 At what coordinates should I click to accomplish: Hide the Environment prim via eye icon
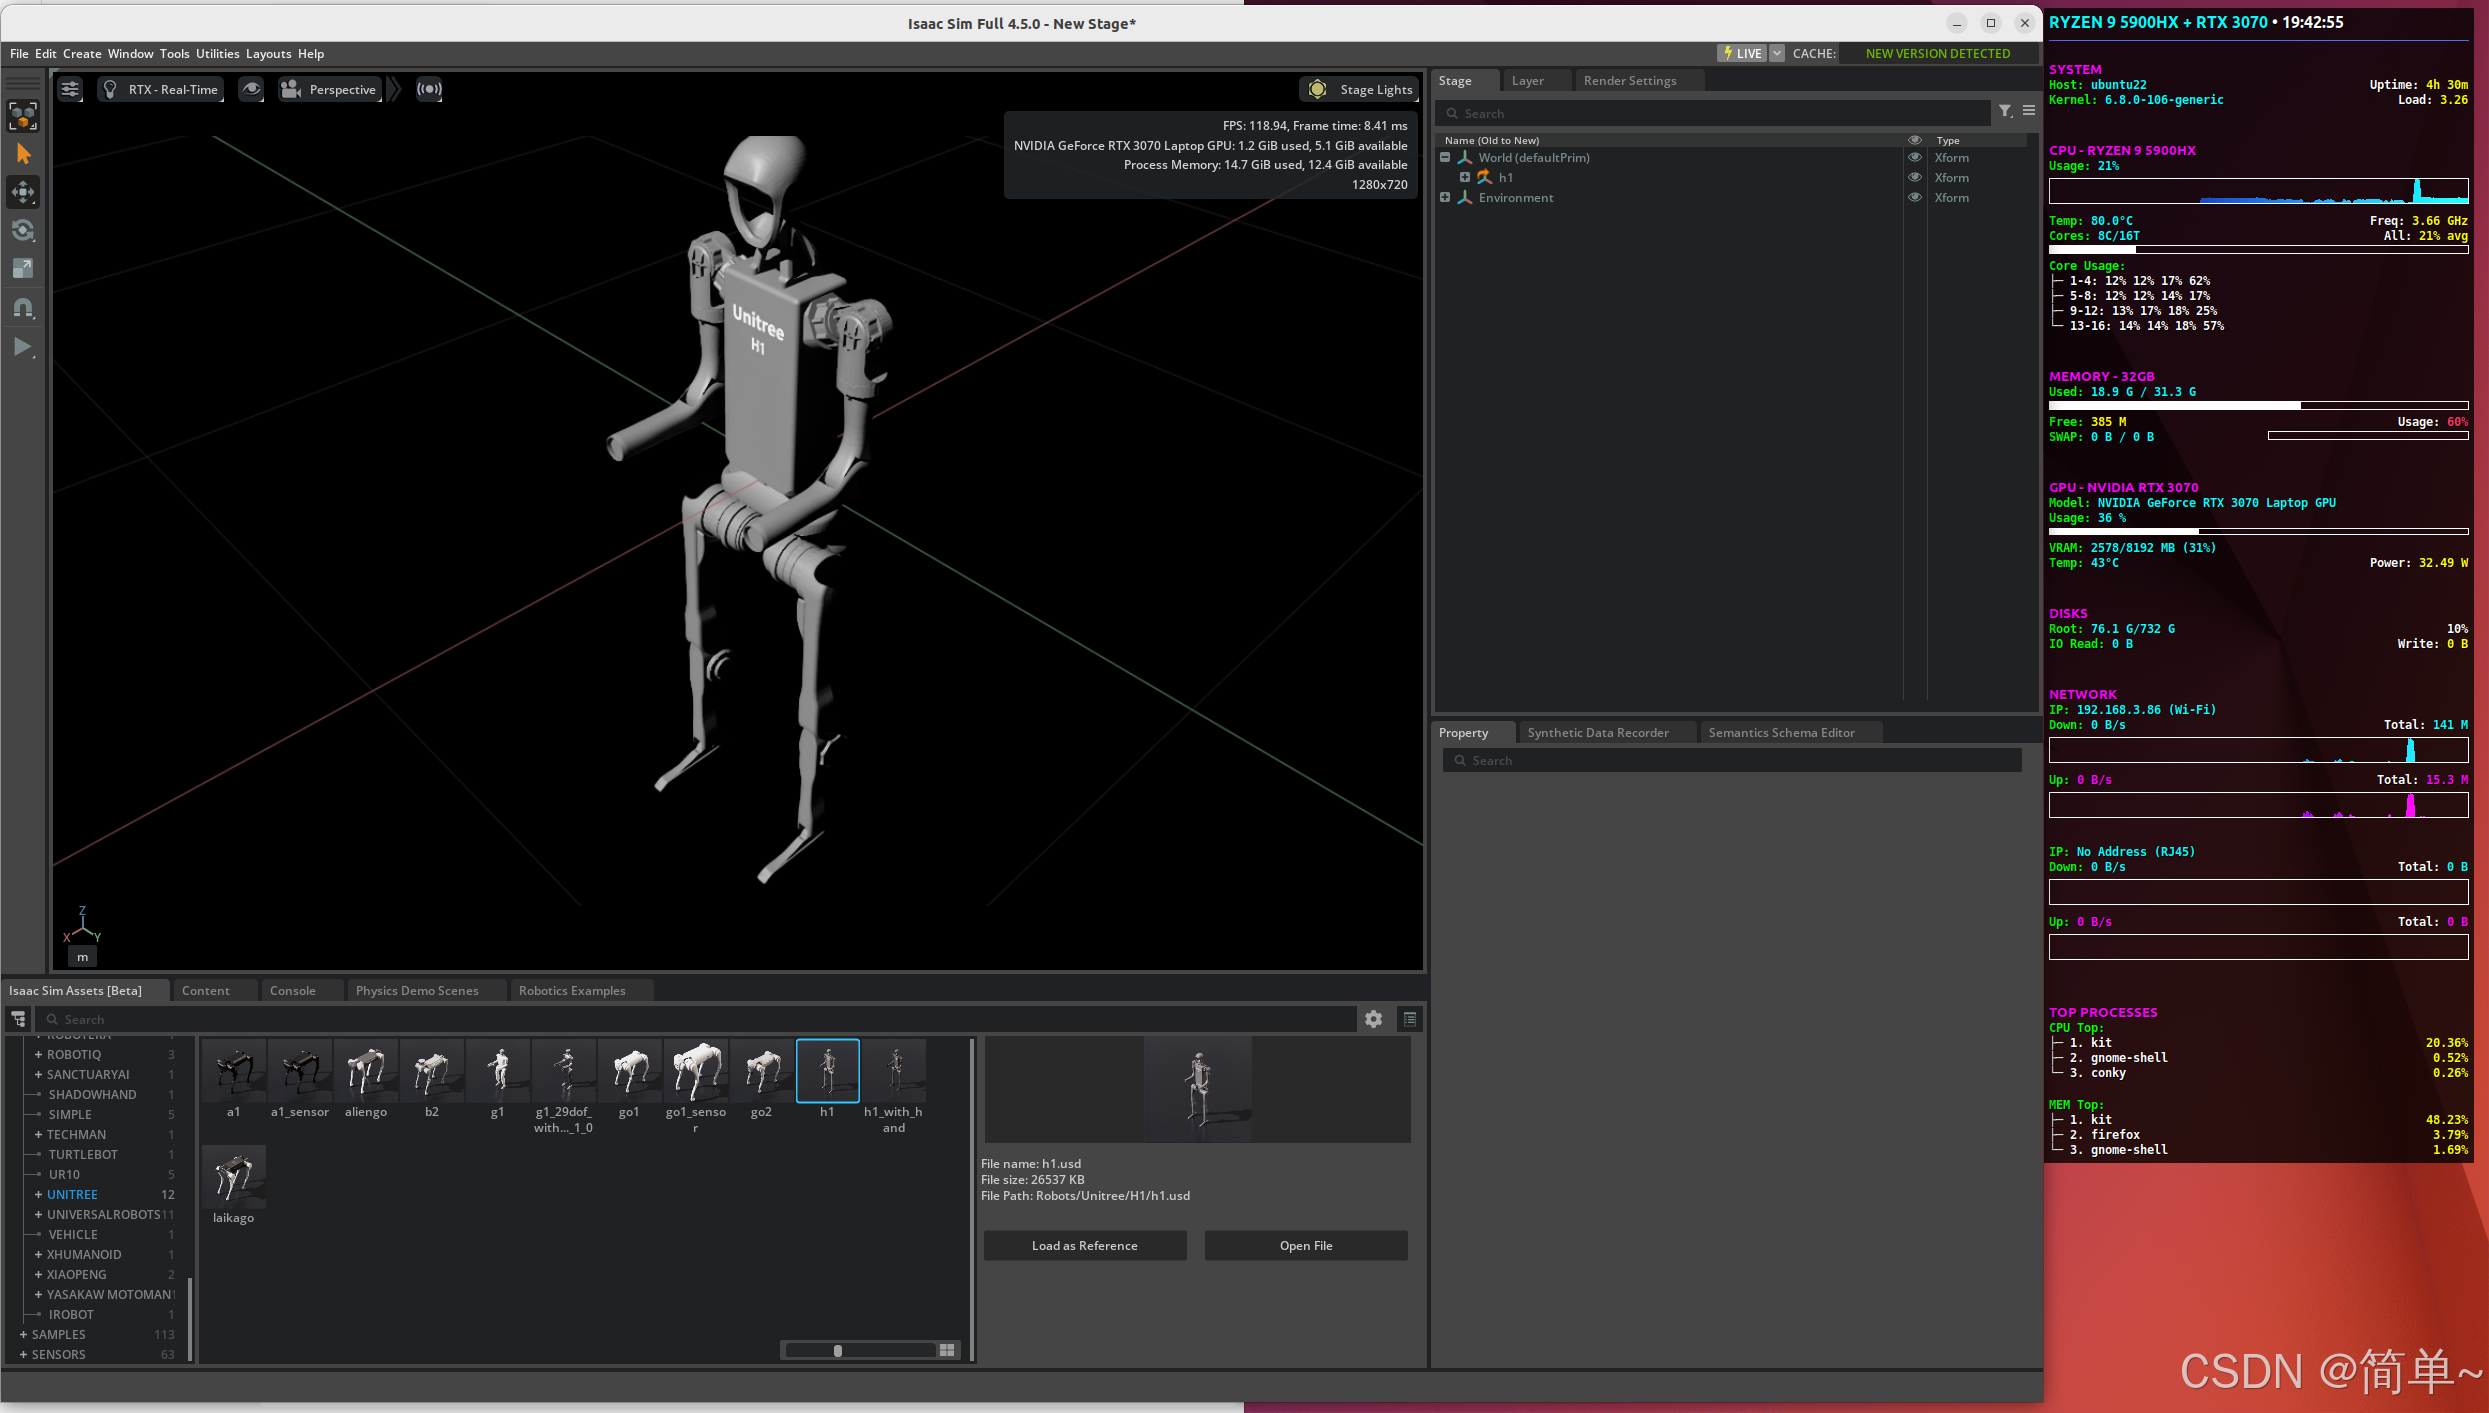[1914, 198]
